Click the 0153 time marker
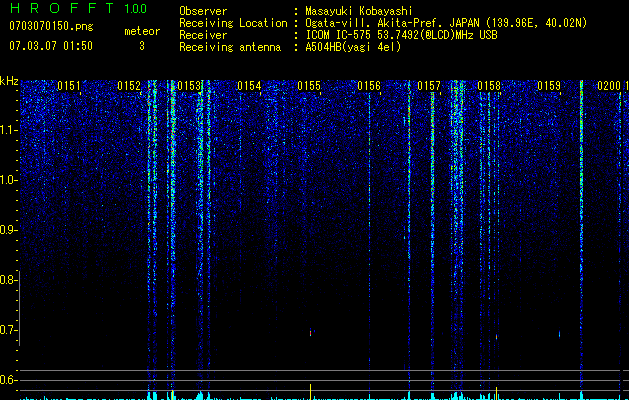Viewport: 629px width, 400px height. [189, 86]
